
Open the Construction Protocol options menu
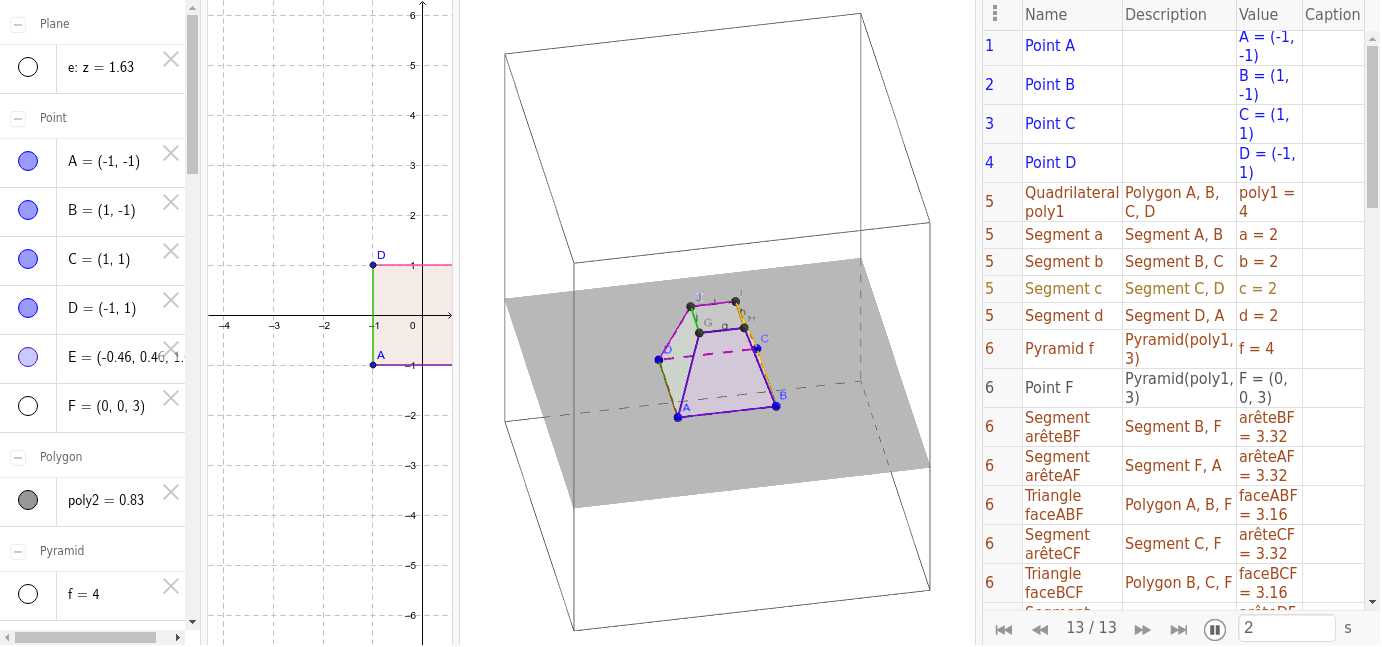point(995,11)
